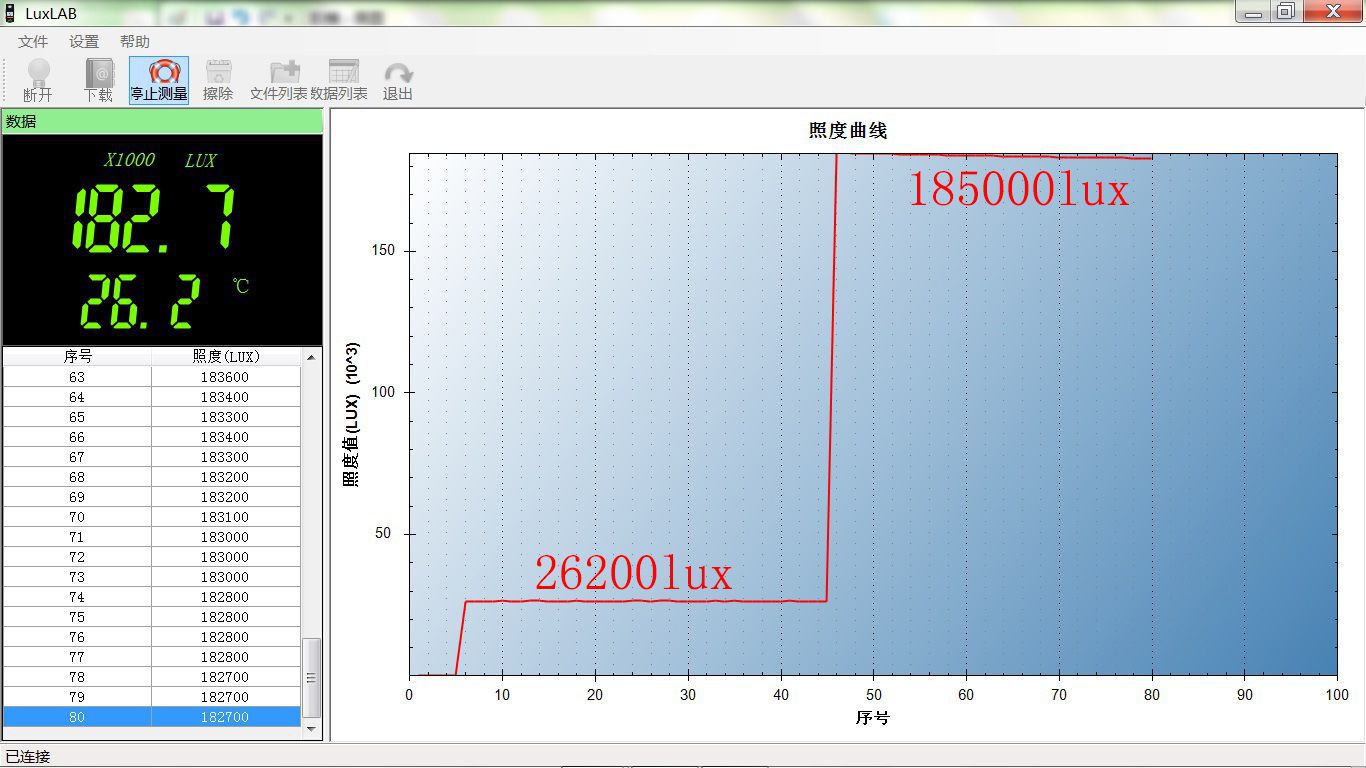Click the X1000 multiplier label
This screenshot has width=1366, height=768.
click(130, 160)
